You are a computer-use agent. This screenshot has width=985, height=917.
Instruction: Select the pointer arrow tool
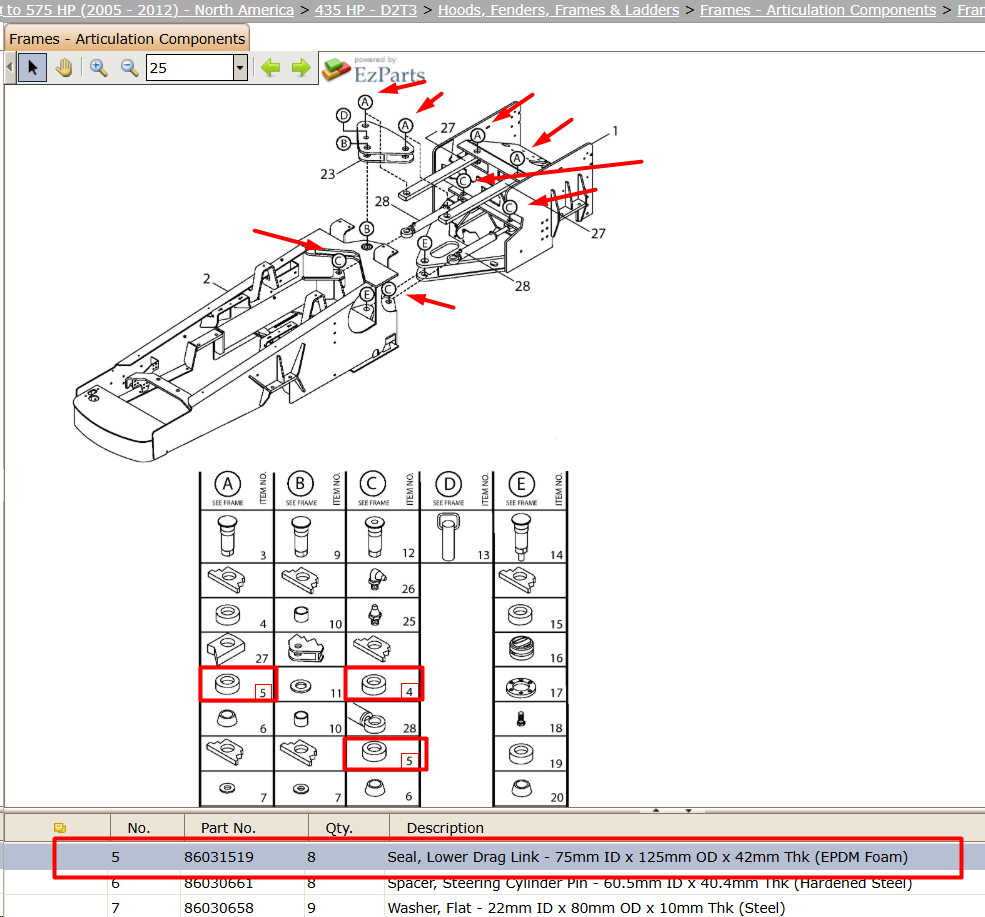point(33,67)
